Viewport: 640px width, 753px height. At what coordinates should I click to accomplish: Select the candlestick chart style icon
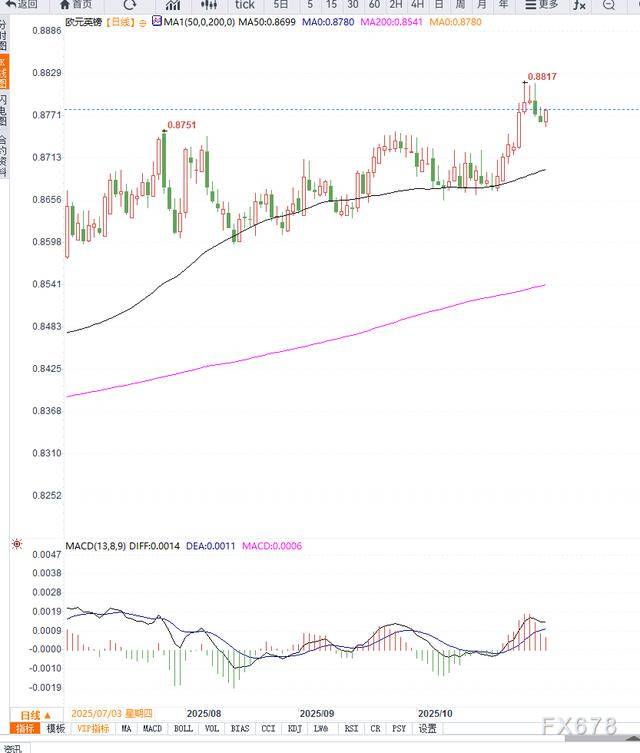(208, 5)
